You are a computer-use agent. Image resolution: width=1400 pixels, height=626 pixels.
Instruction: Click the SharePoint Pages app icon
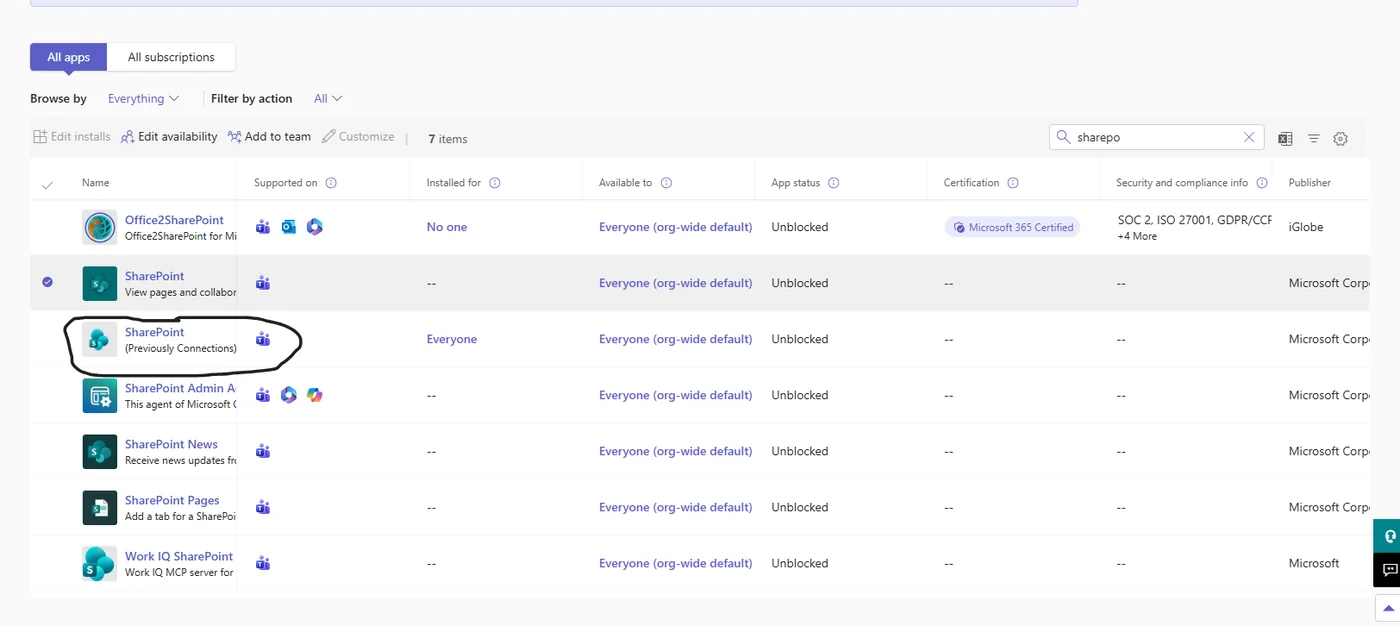point(99,507)
